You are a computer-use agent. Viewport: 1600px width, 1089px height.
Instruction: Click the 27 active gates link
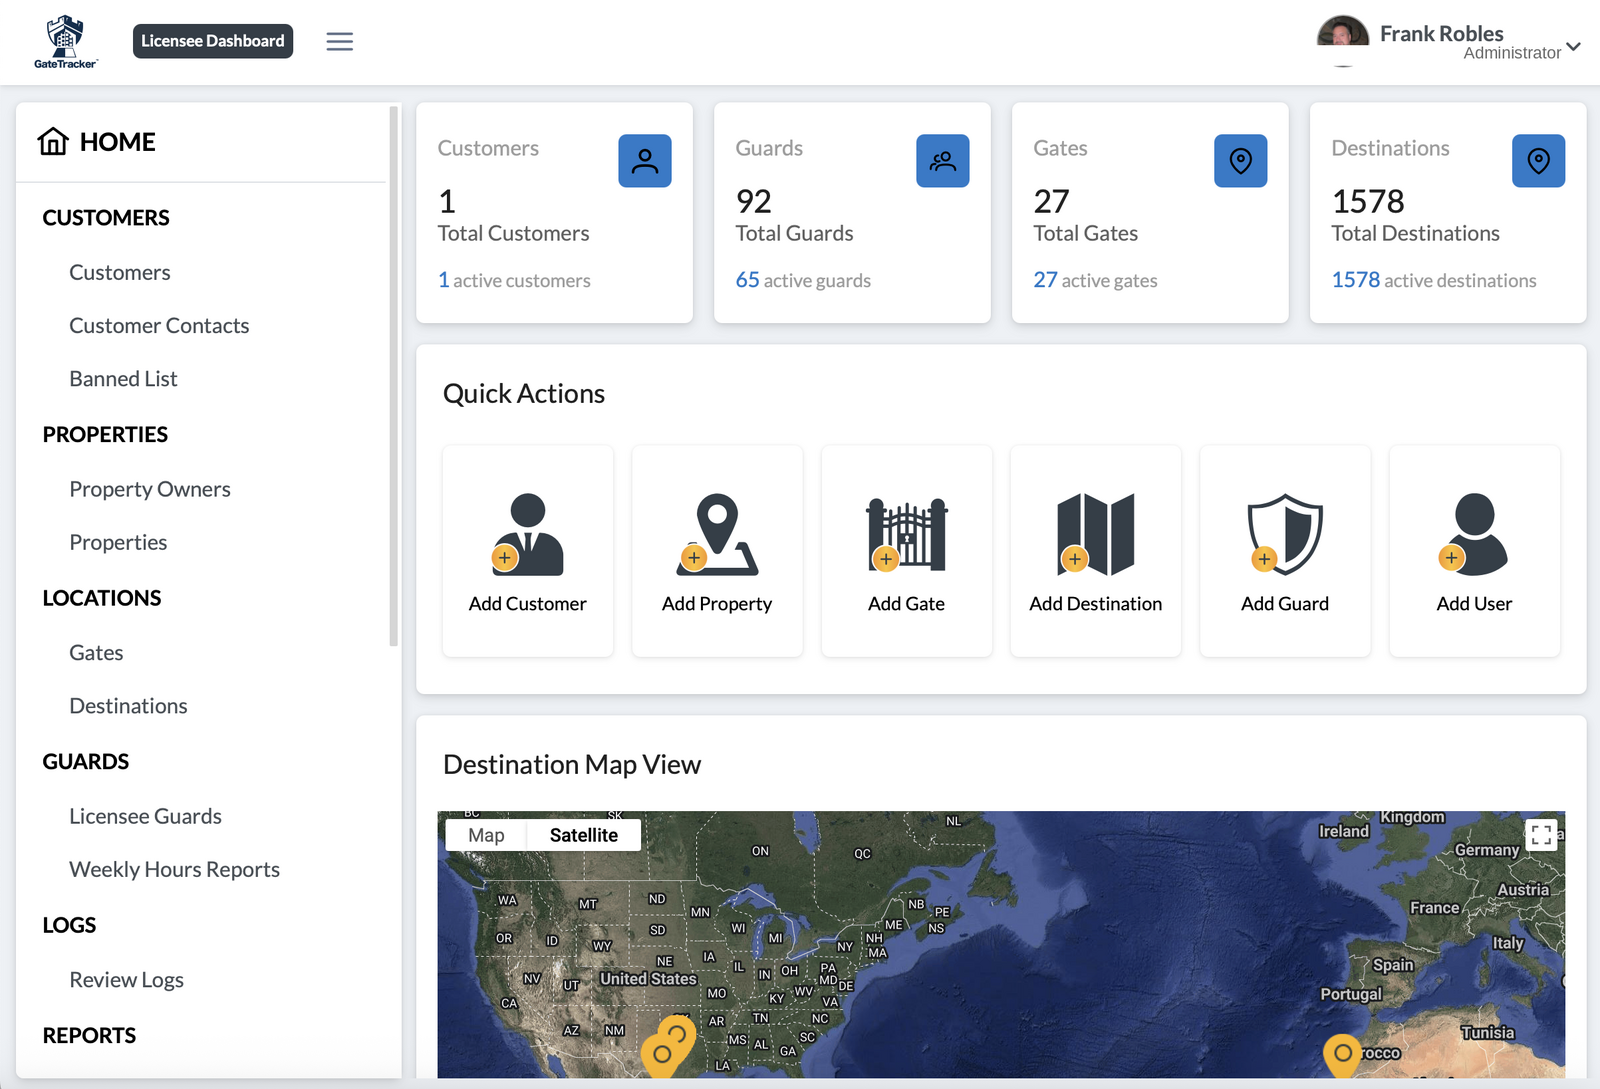coord(1095,280)
